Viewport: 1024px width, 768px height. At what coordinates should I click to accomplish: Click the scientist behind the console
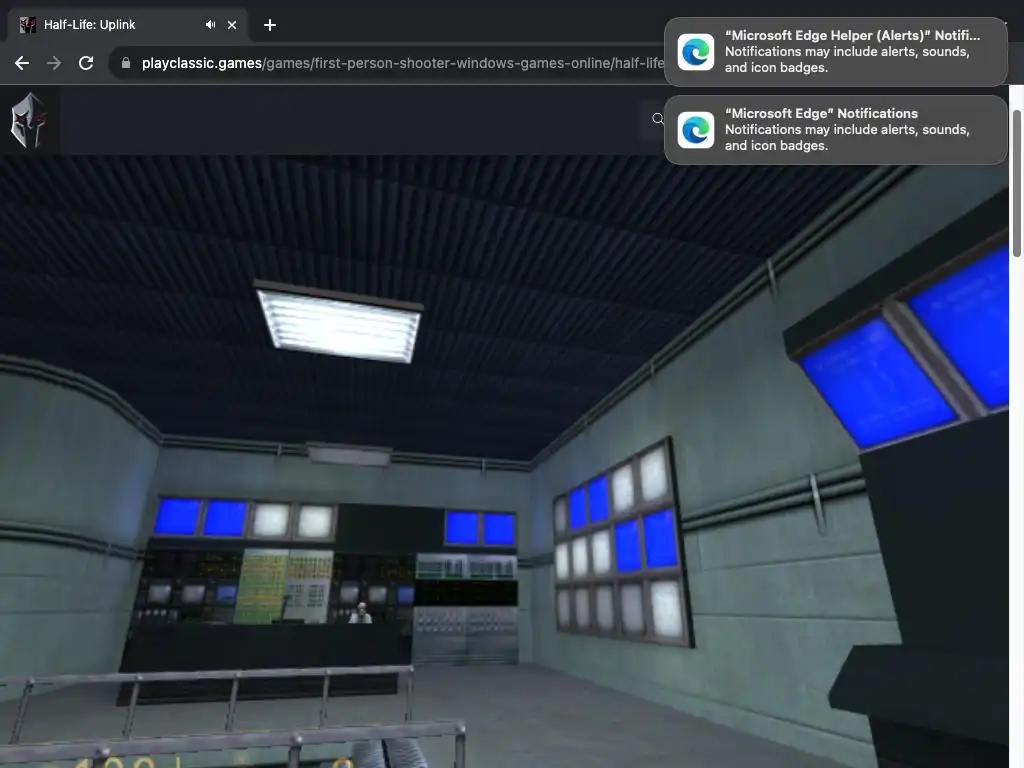(360, 613)
